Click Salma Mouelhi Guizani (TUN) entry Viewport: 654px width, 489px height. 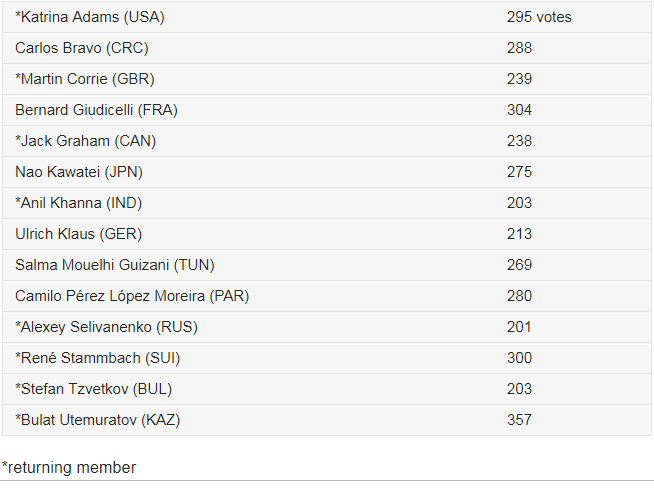point(115,265)
